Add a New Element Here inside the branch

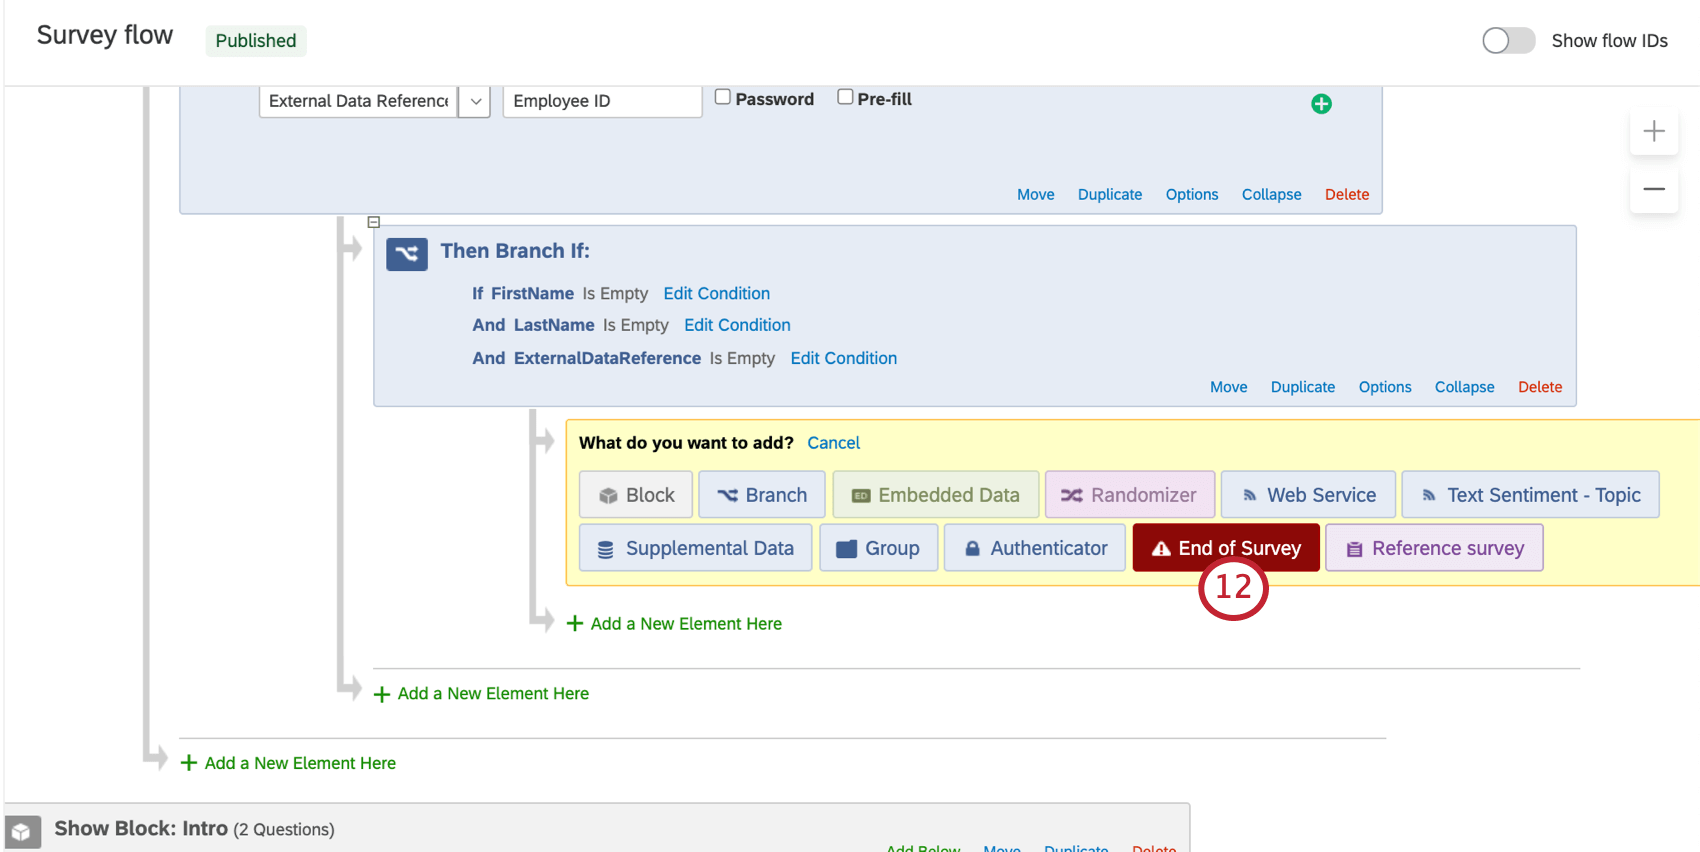coord(675,624)
